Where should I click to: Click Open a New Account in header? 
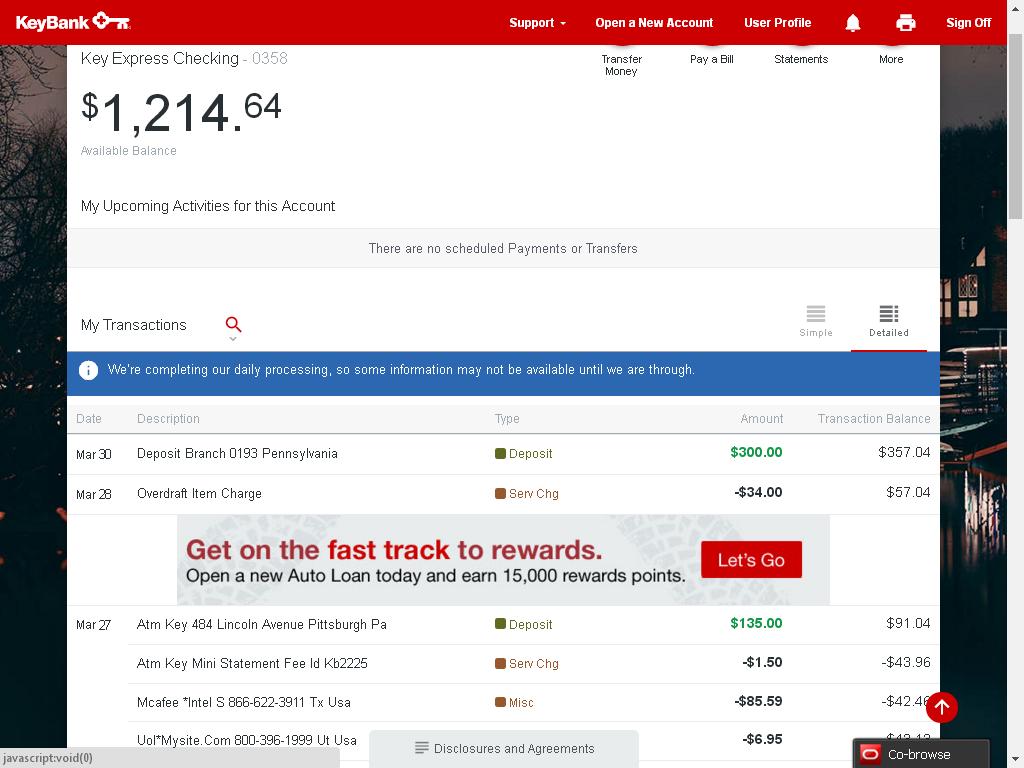(x=654, y=23)
